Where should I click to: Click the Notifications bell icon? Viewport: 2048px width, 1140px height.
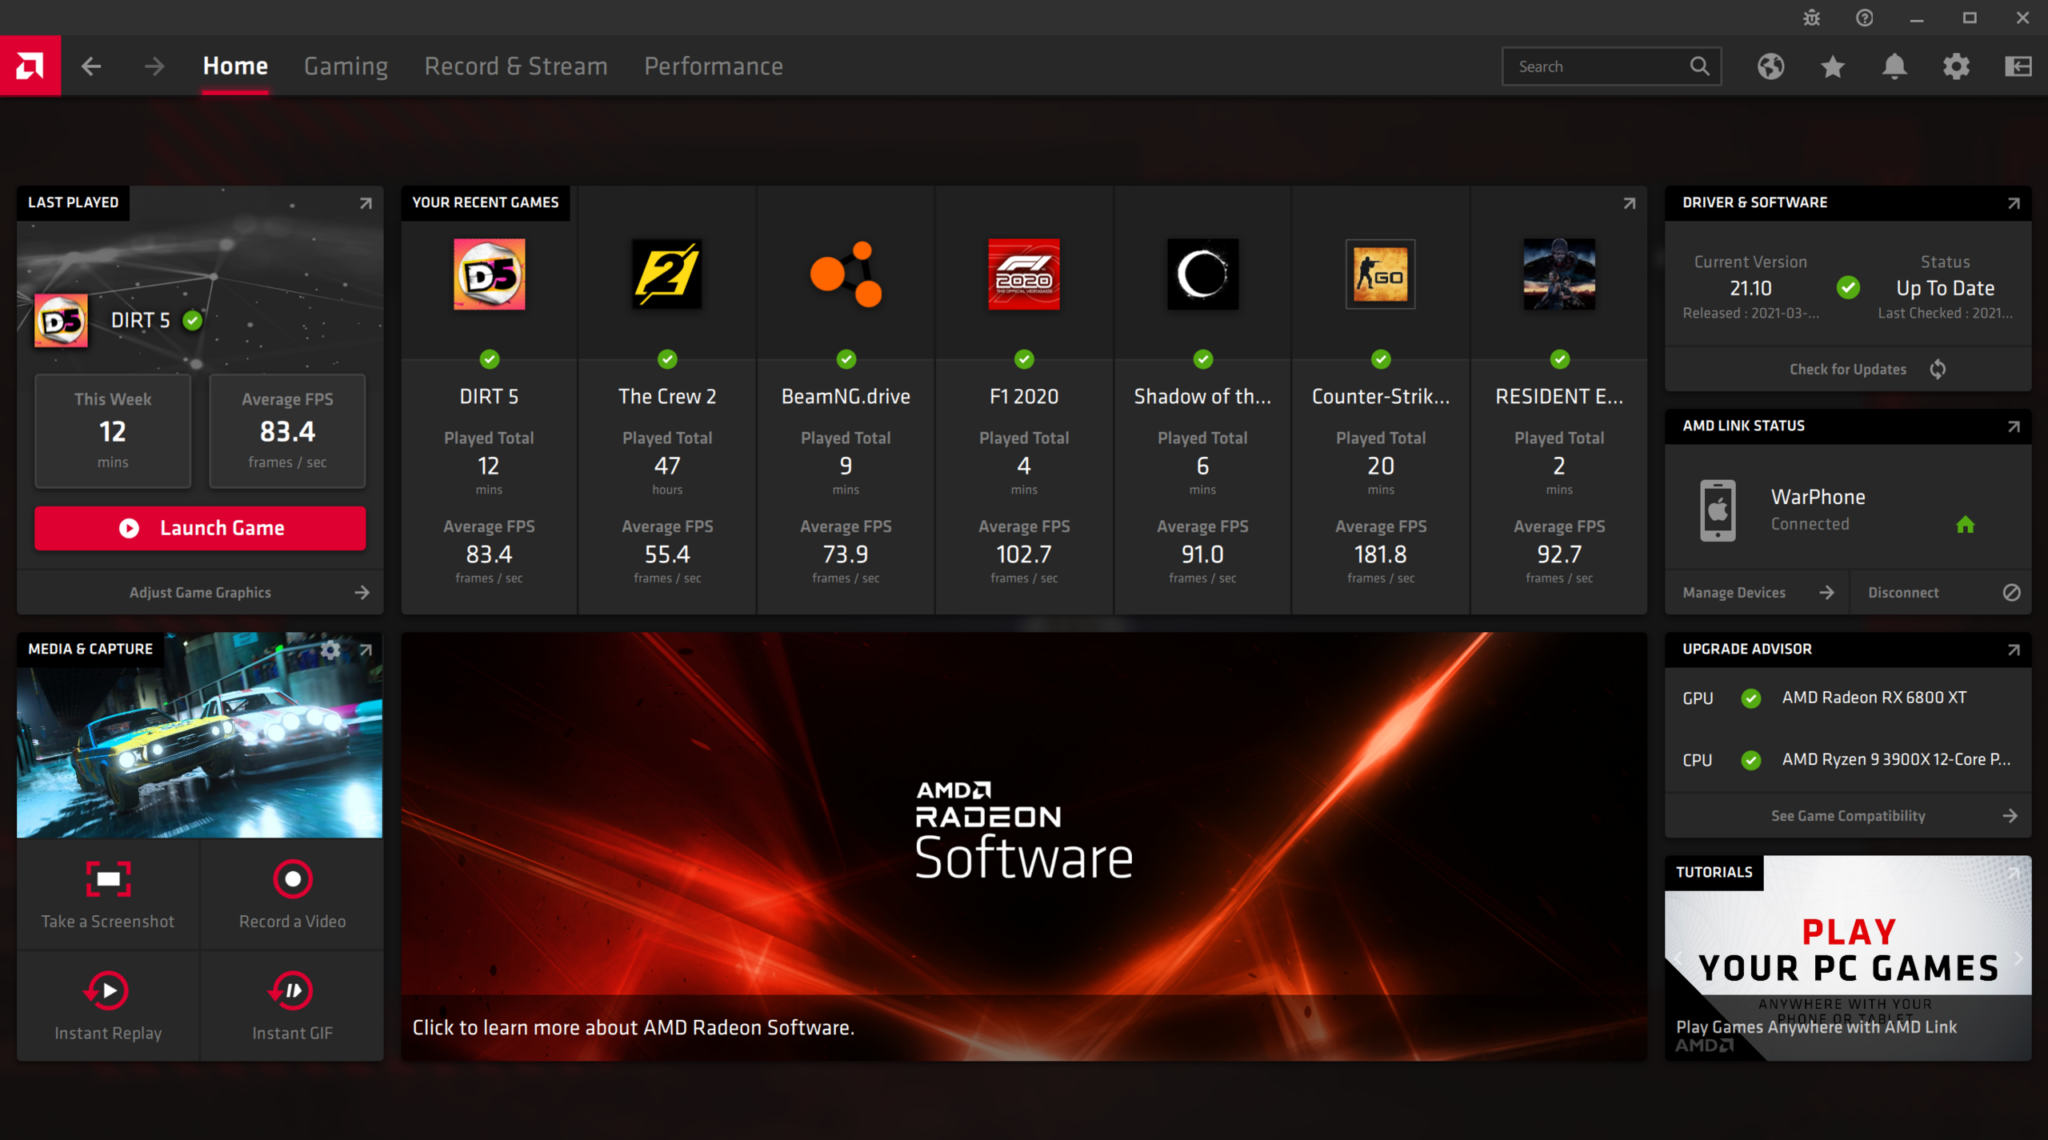click(1895, 66)
